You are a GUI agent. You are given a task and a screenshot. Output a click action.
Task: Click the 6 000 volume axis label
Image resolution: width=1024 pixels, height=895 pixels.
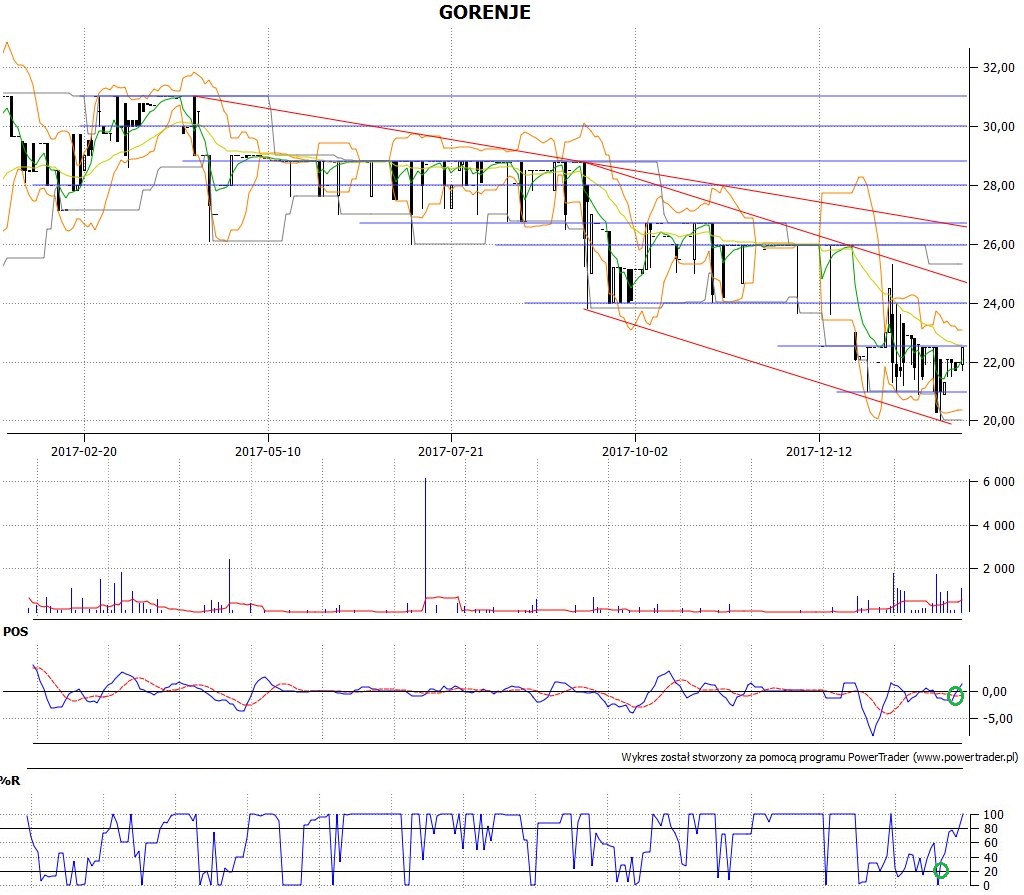point(999,481)
